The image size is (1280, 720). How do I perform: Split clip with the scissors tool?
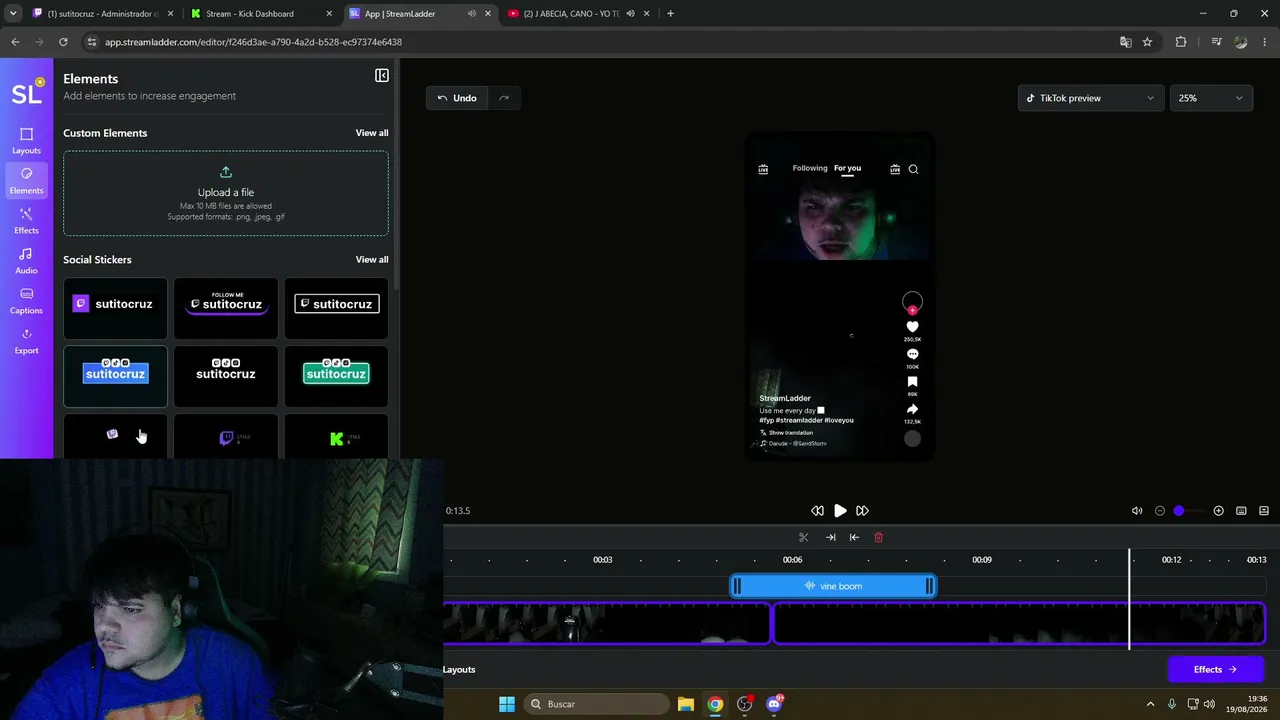point(803,538)
